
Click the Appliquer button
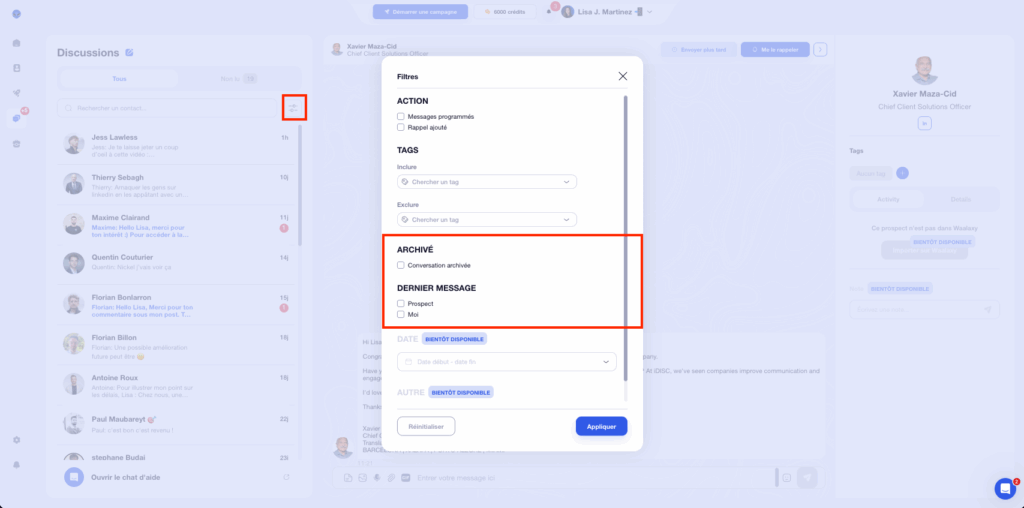(x=601, y=426)
